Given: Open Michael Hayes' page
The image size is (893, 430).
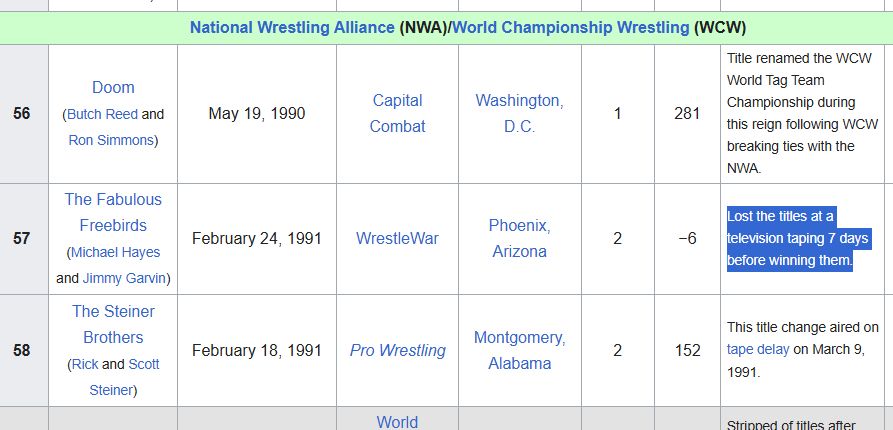Looking at the screenshot, I should (115, 252).
